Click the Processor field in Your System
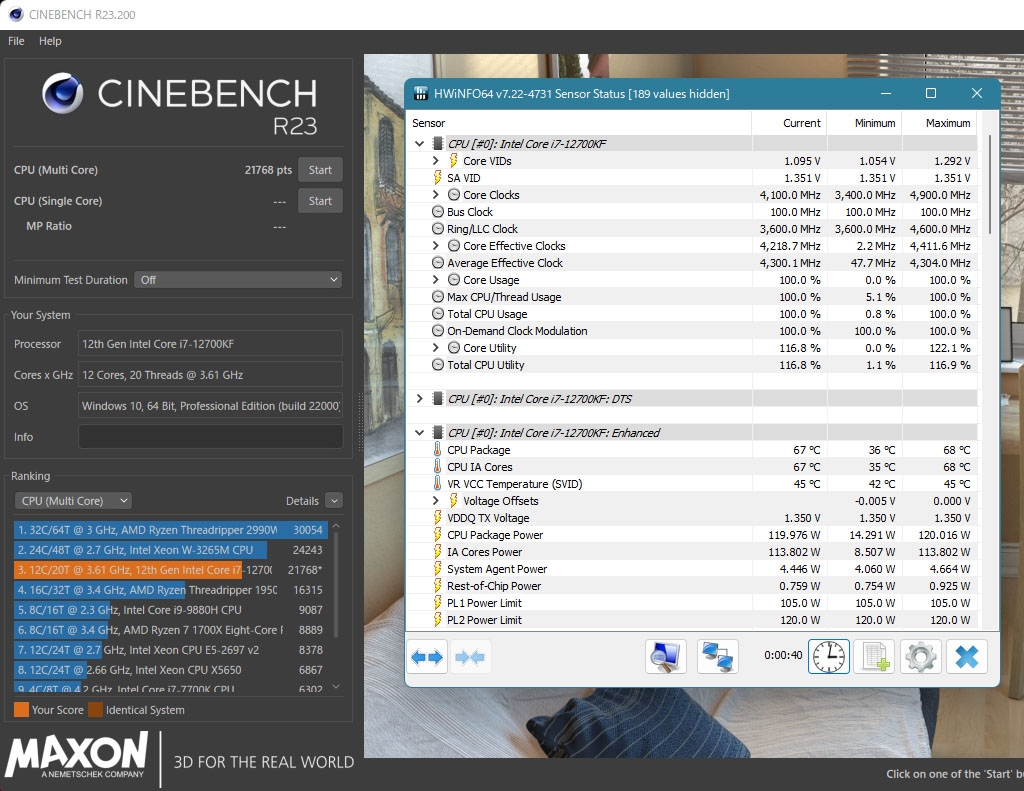1024x791 pixels. coord(210,344)
